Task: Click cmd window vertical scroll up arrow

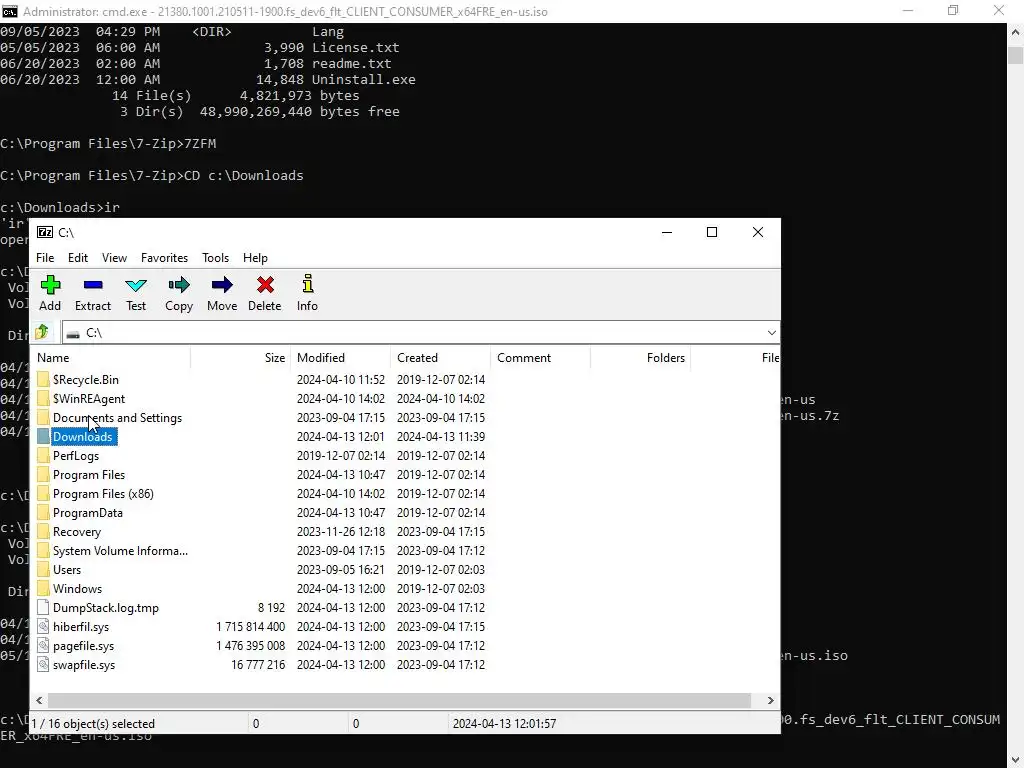Action: tap(1016, 32)
